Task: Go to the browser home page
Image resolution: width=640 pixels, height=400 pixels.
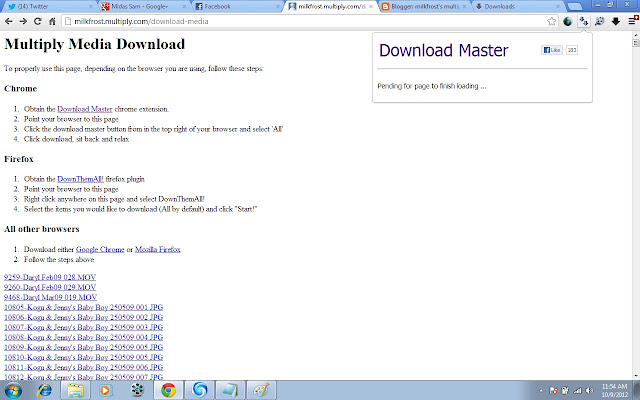Action: click(x=52, y=21)
